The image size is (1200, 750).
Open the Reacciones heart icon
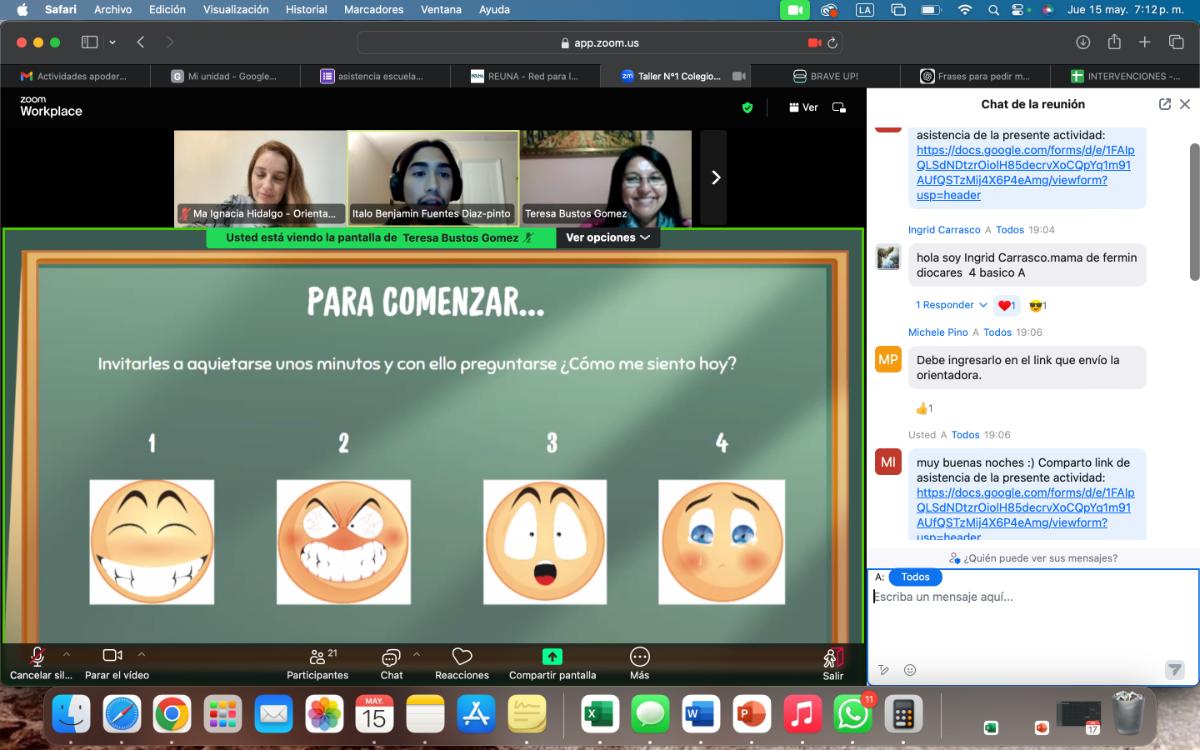(461, 657)
